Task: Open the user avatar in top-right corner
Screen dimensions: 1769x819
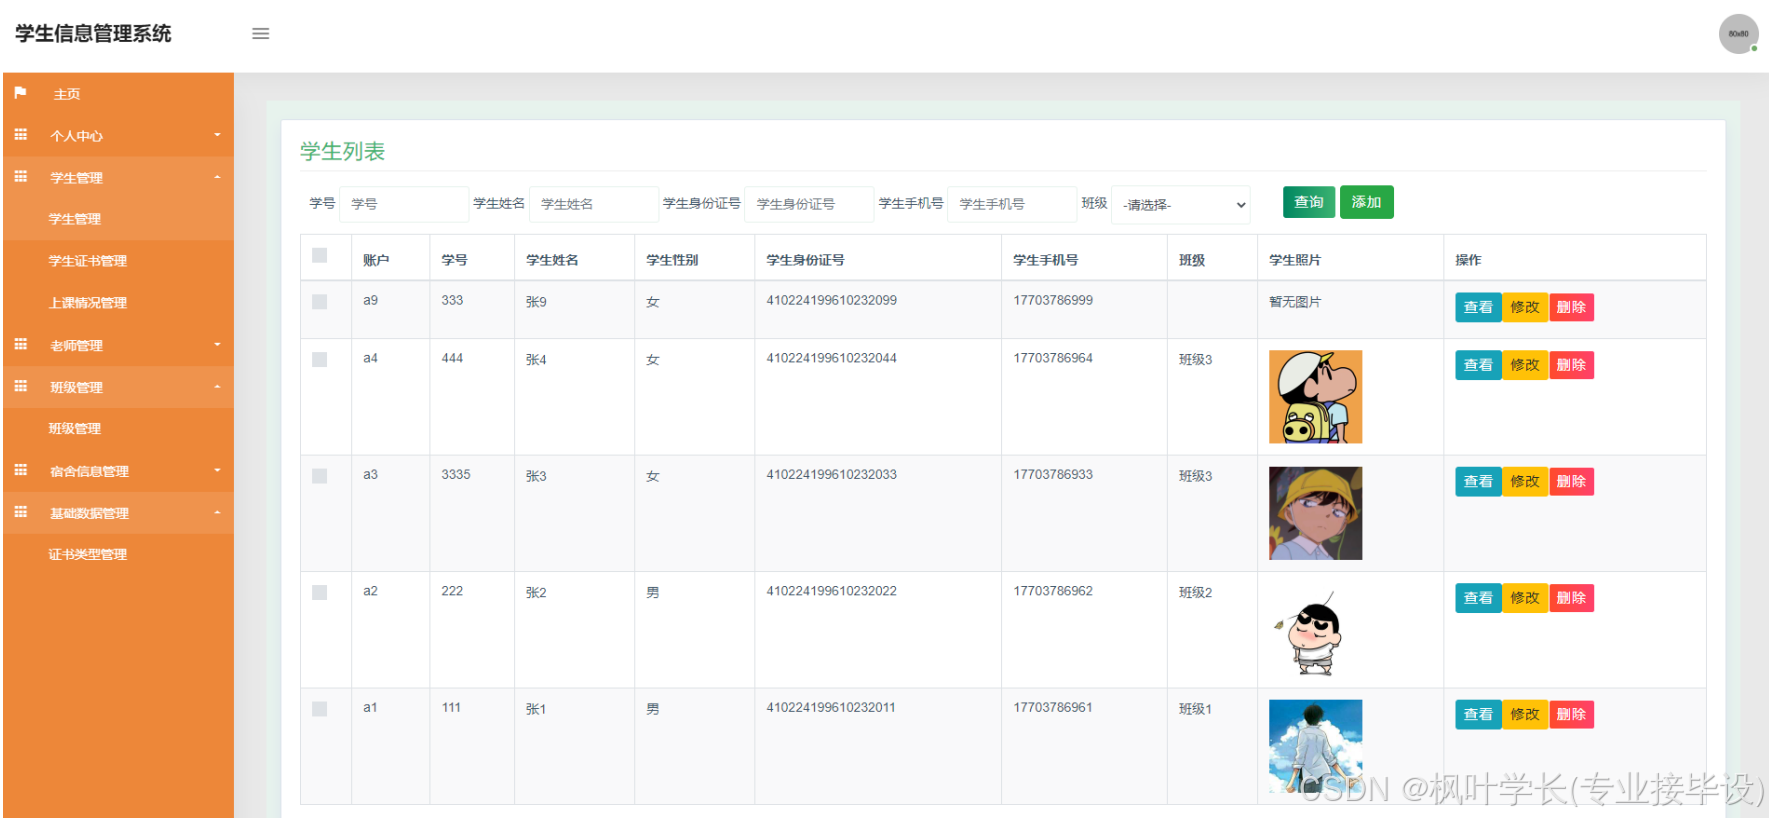Action: point(1738,34)
